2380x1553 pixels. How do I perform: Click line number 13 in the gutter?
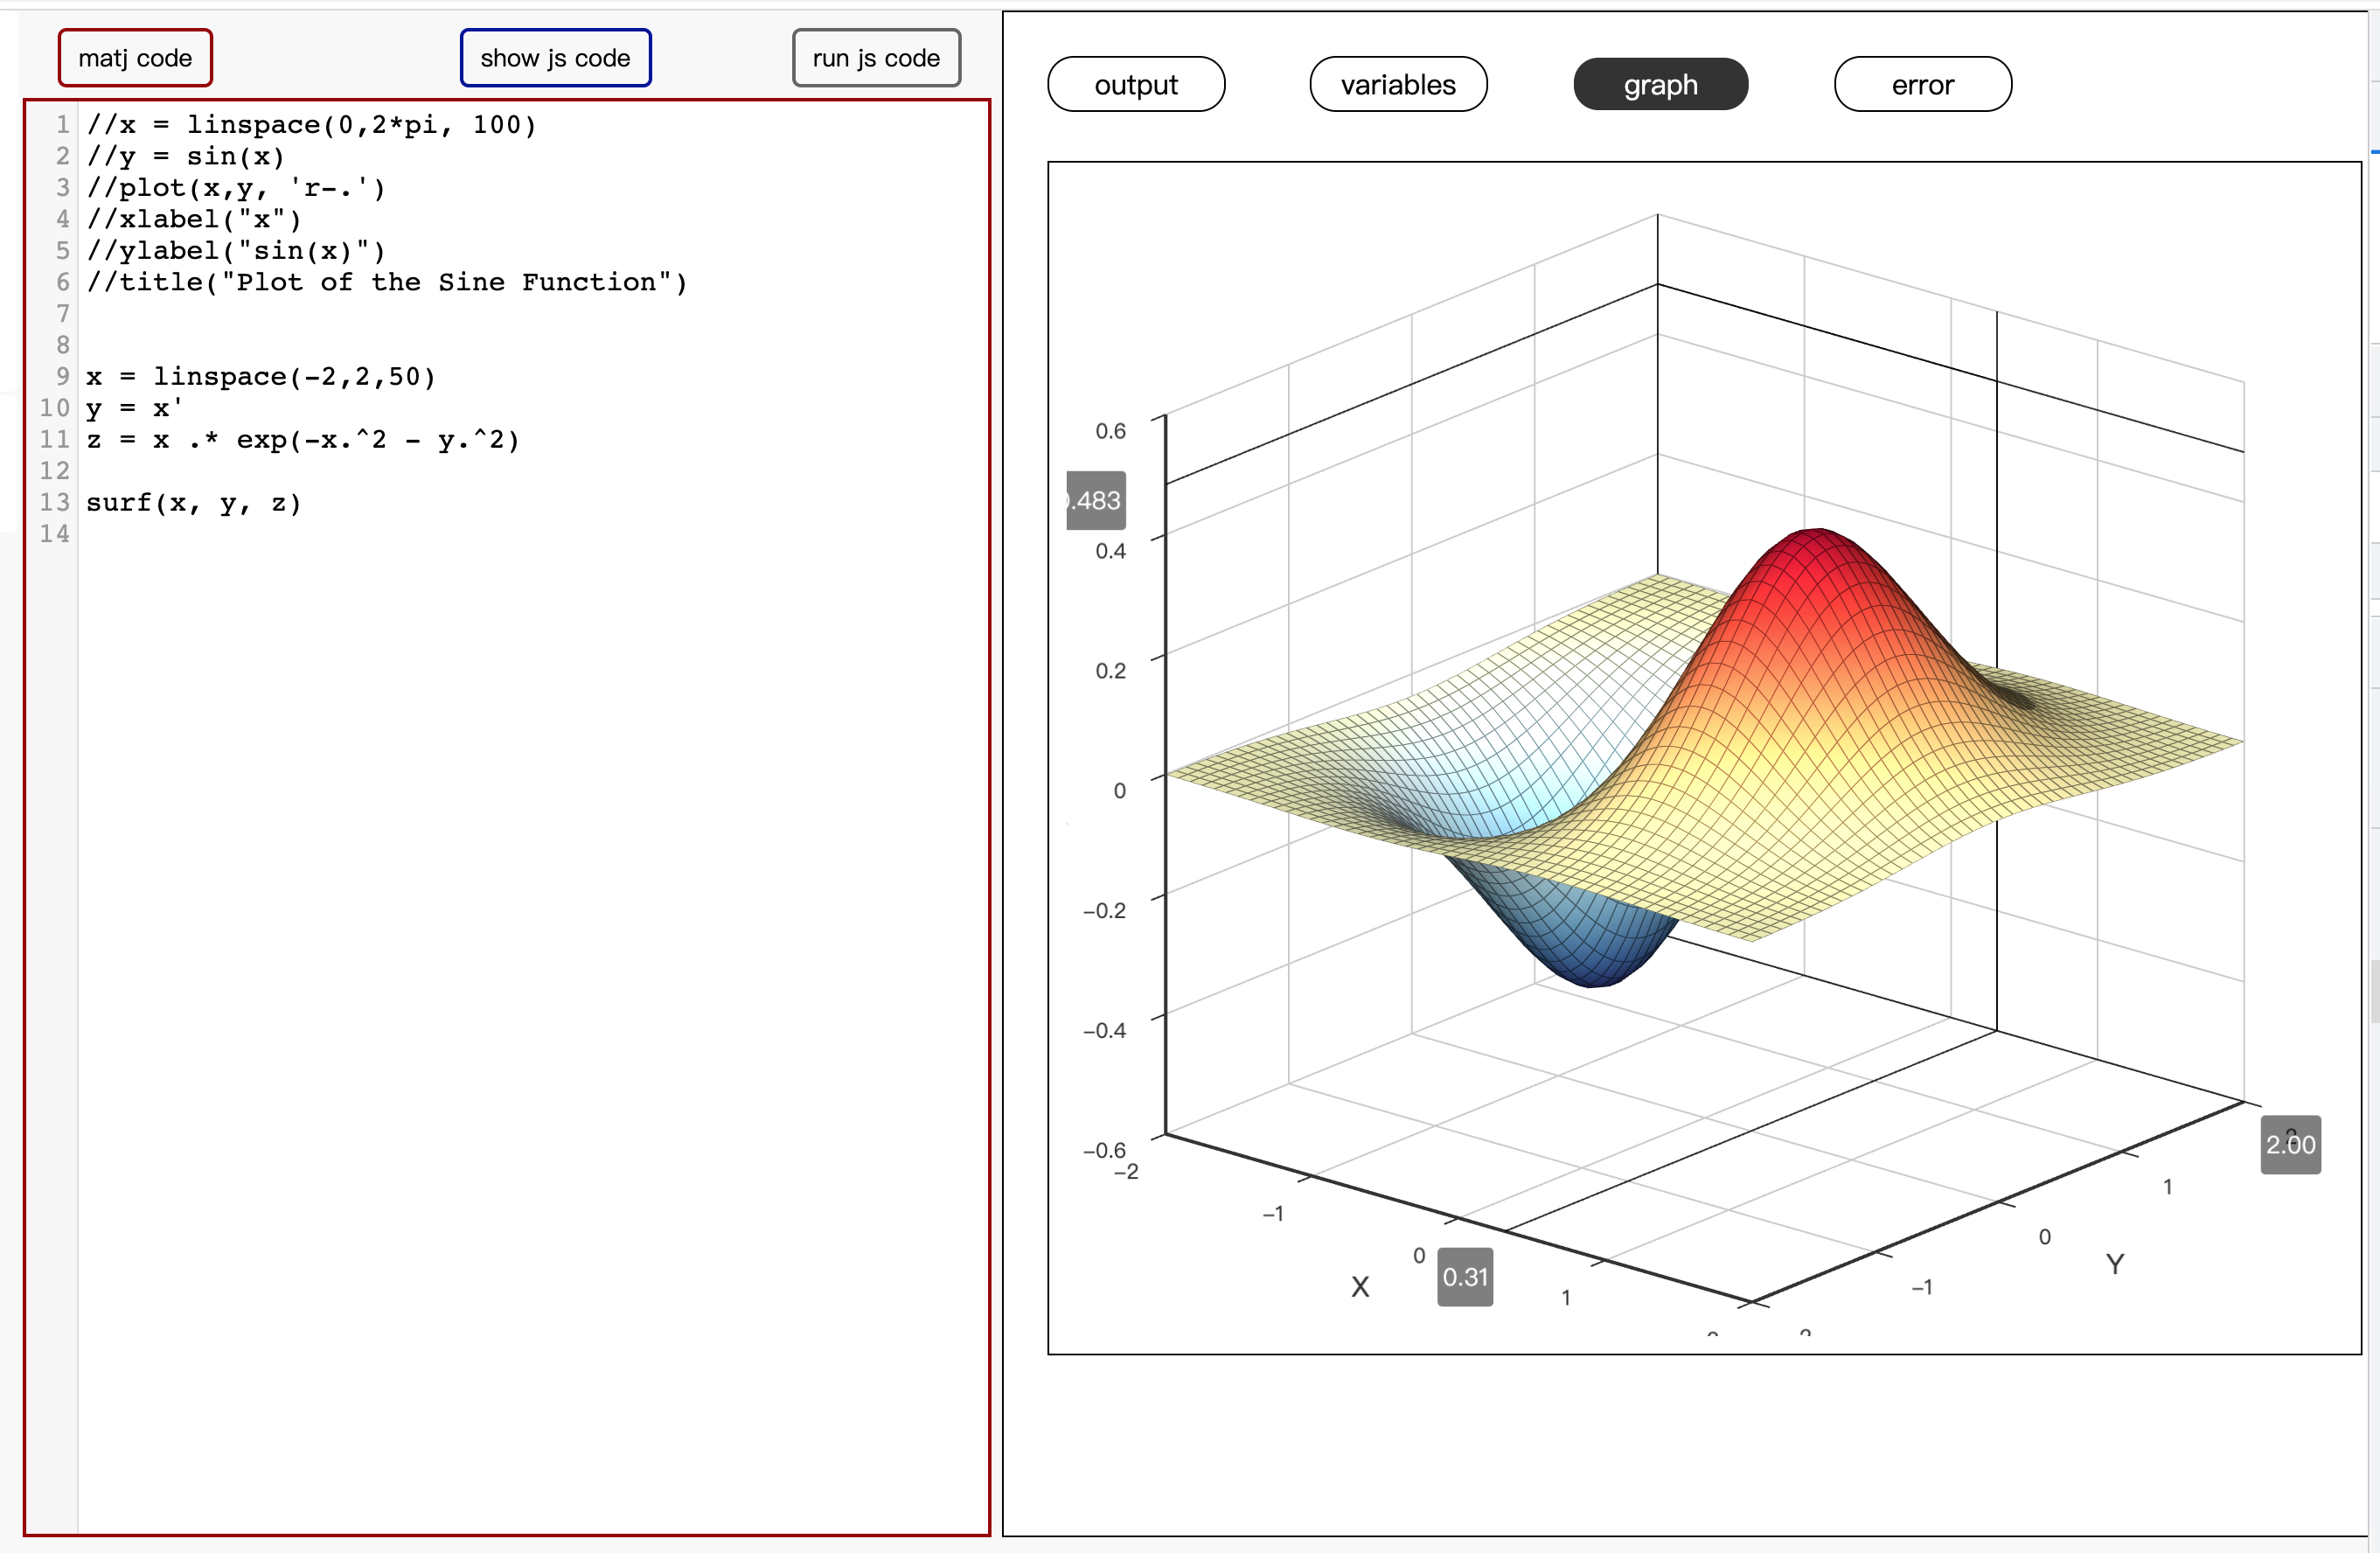pyautogui.click(x=55, y=502)
